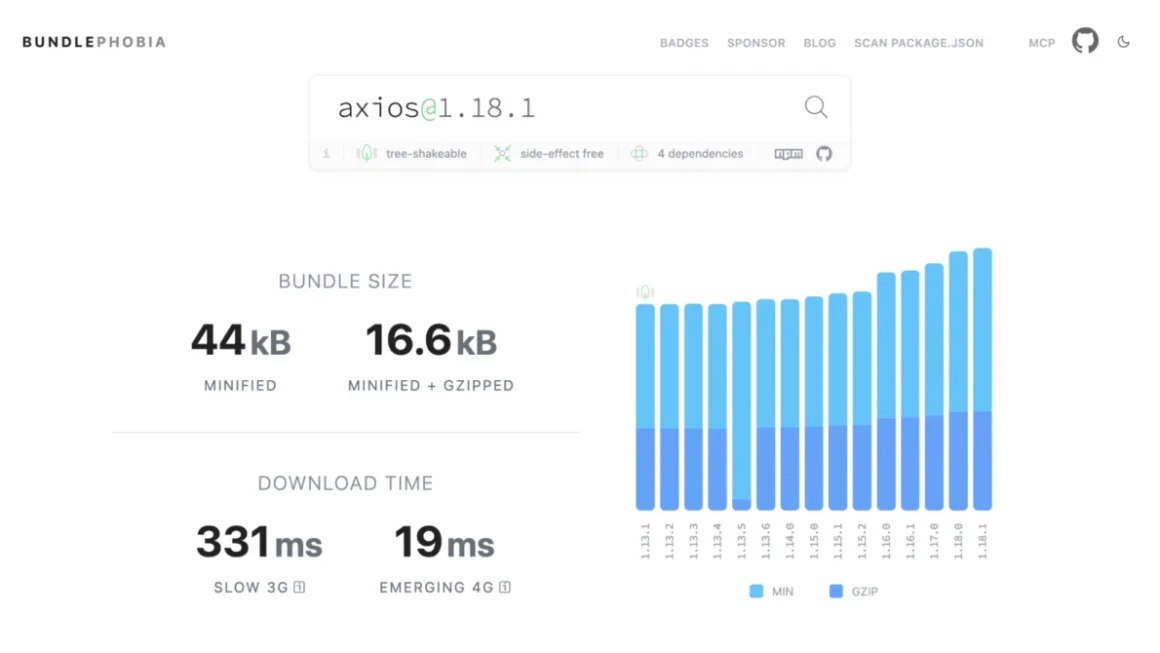Screen dimensions: 1160x653
Task: Click the MINIFIED + GZIPPED label
Action: (431, 385)
